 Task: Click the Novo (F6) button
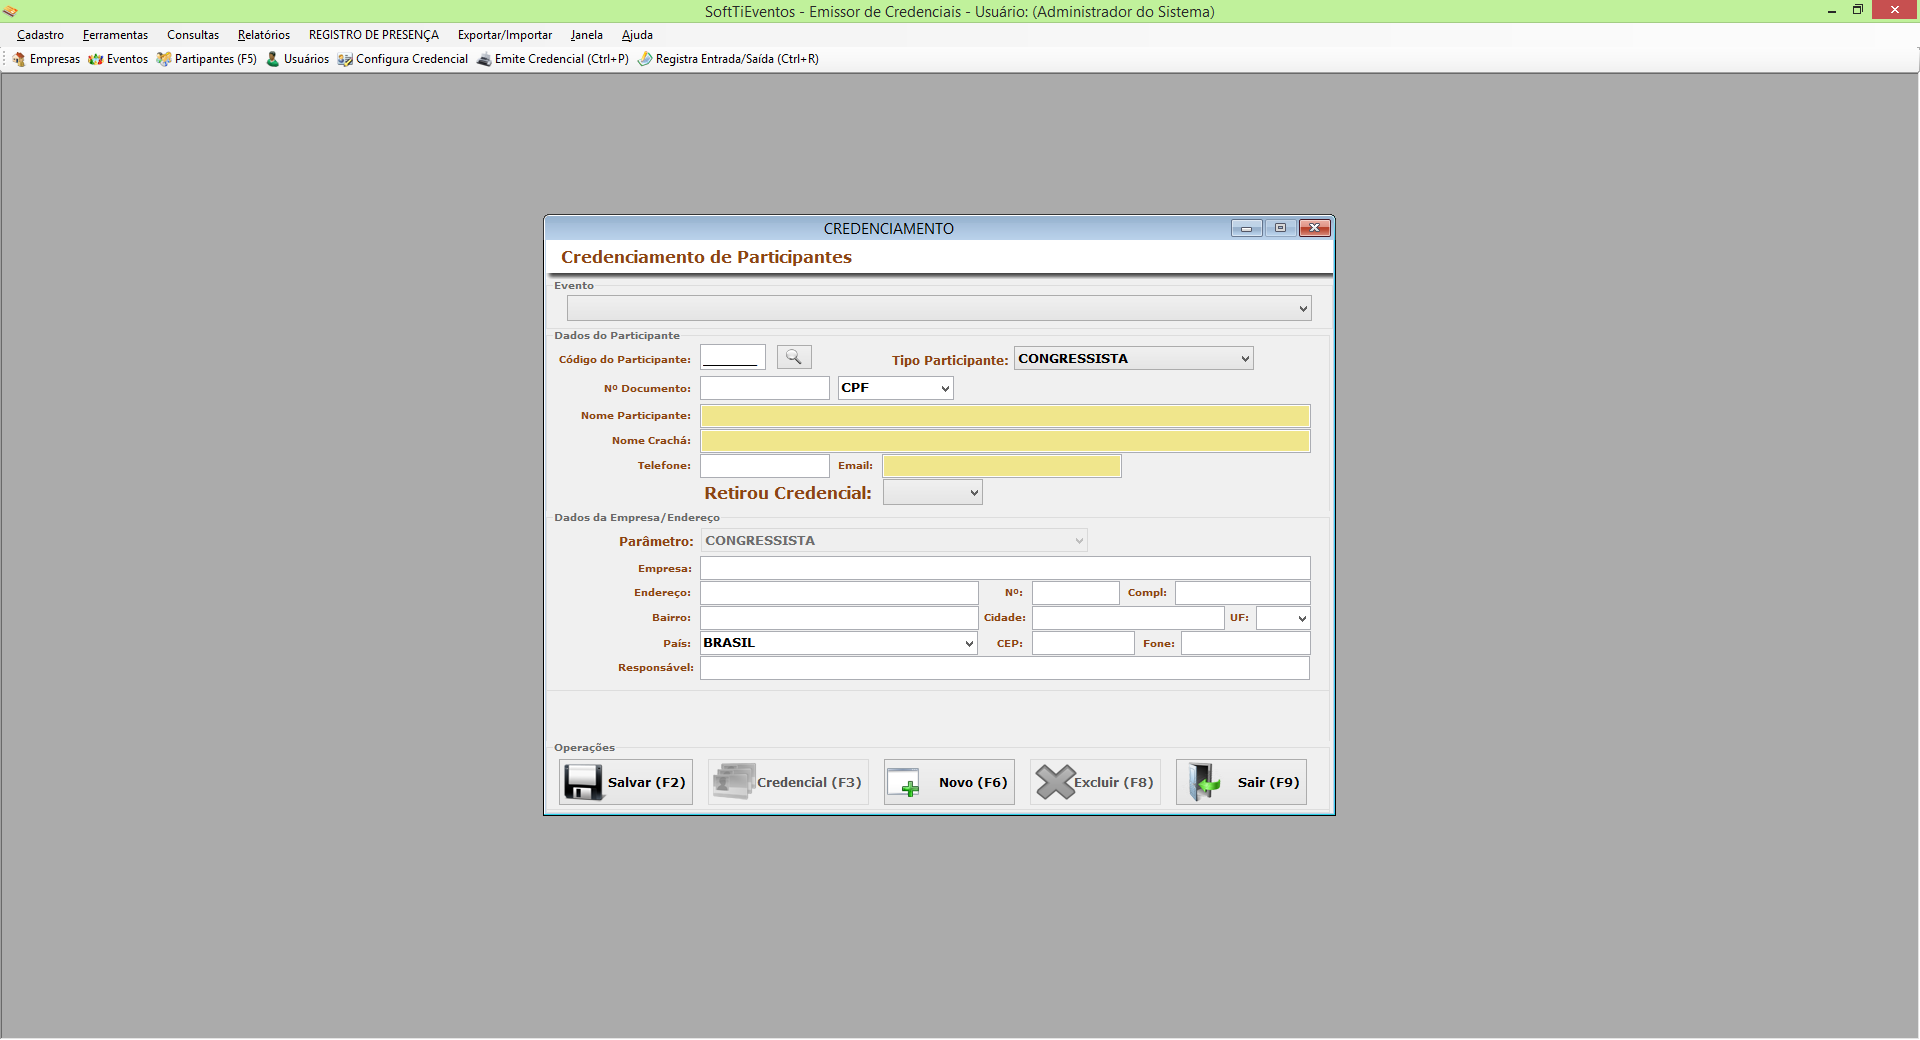point(949,782)
